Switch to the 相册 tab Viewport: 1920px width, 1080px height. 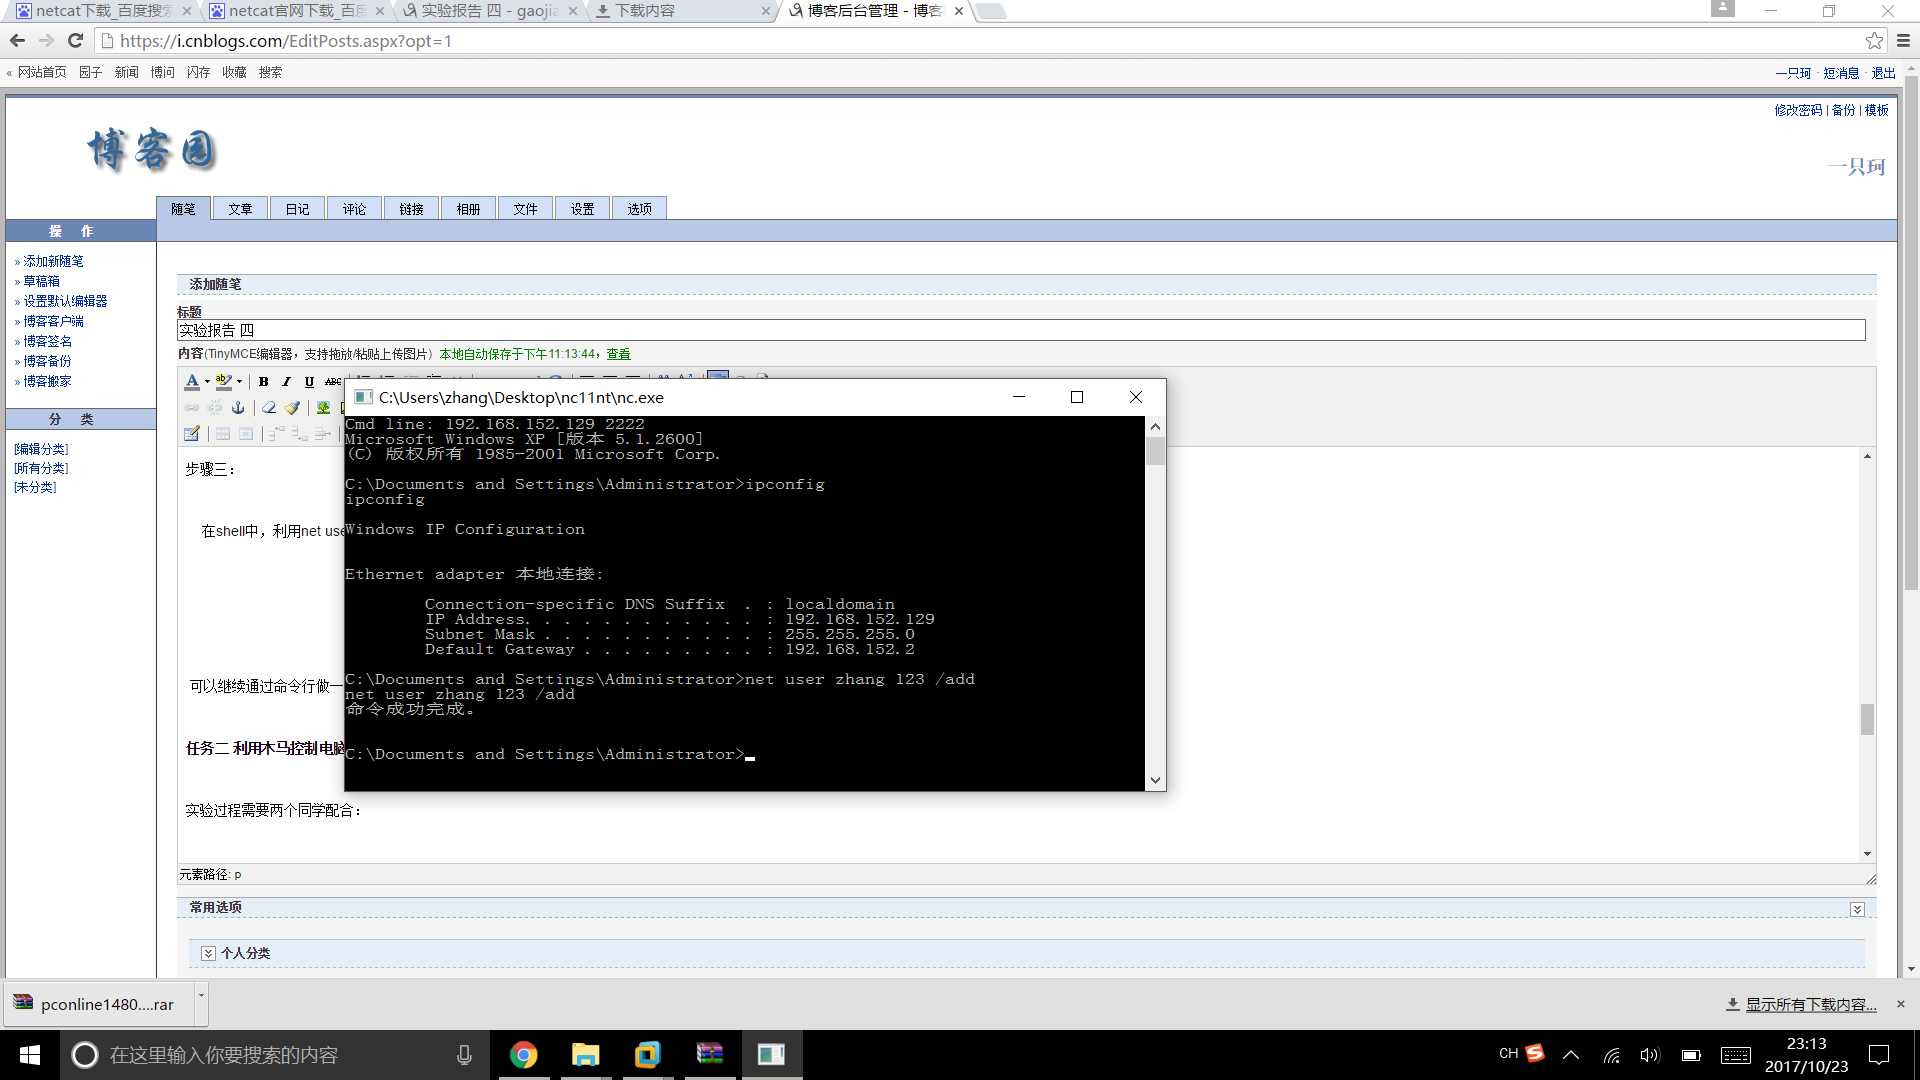coord(468,209)
